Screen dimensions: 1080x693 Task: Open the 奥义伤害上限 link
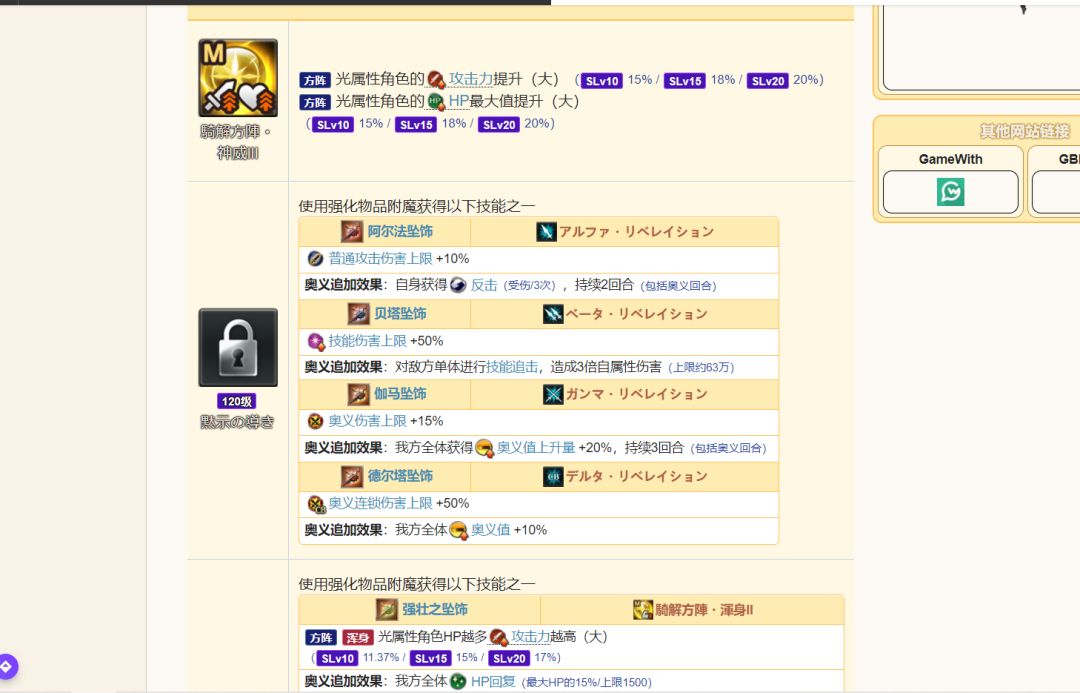pyautogui.click(x=367, y=421)
